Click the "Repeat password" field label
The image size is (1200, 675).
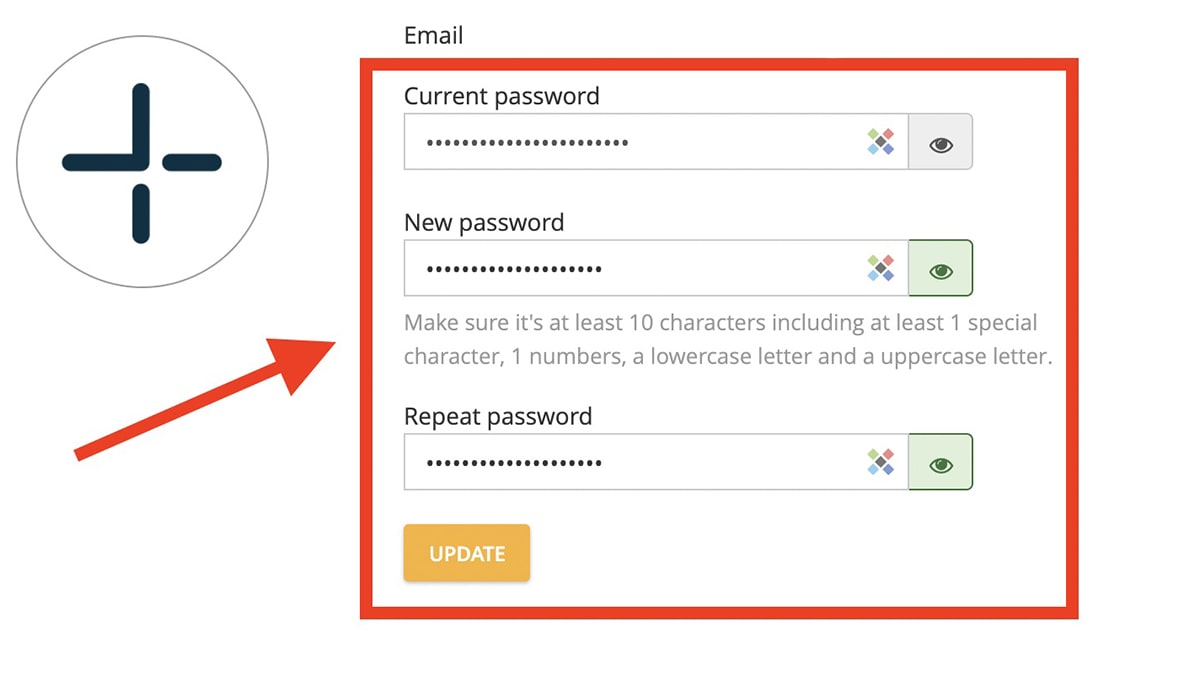(497, 416)
